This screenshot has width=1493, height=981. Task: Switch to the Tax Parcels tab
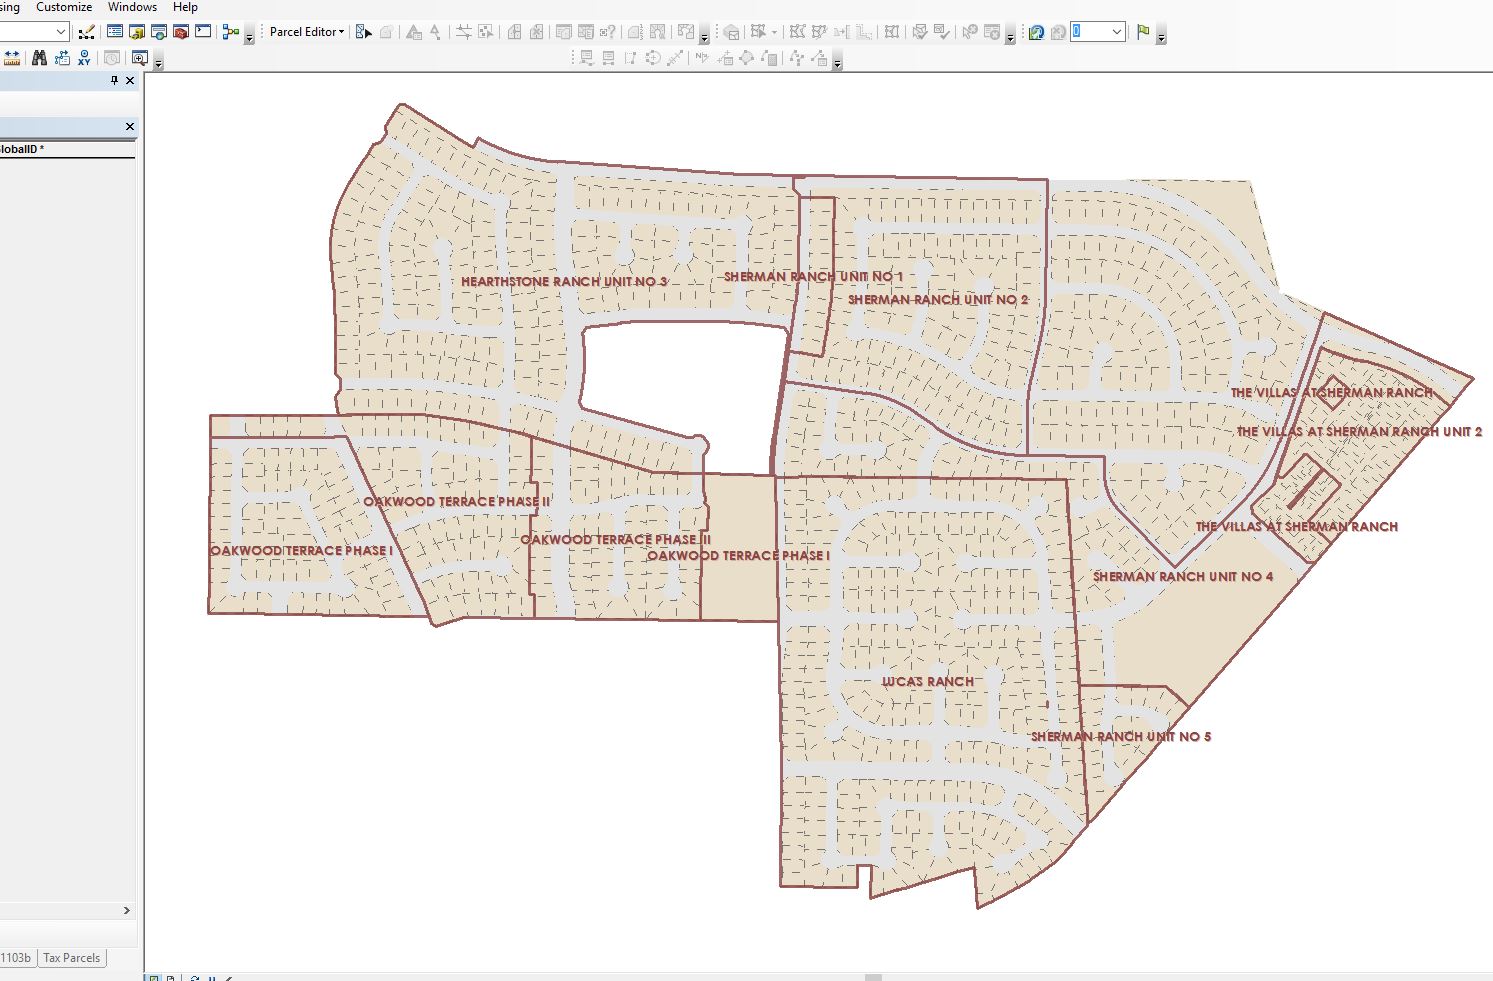click(72, 958)
